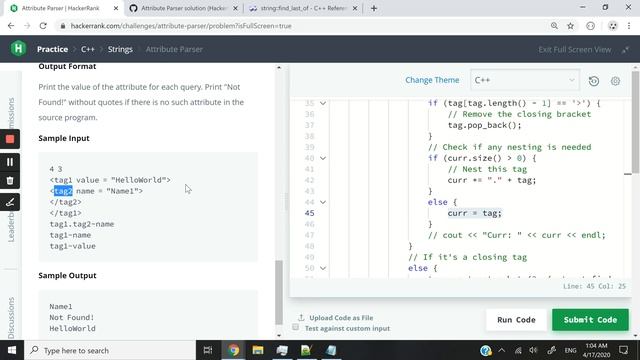Click the Run Code button

[x=516, y=320]
